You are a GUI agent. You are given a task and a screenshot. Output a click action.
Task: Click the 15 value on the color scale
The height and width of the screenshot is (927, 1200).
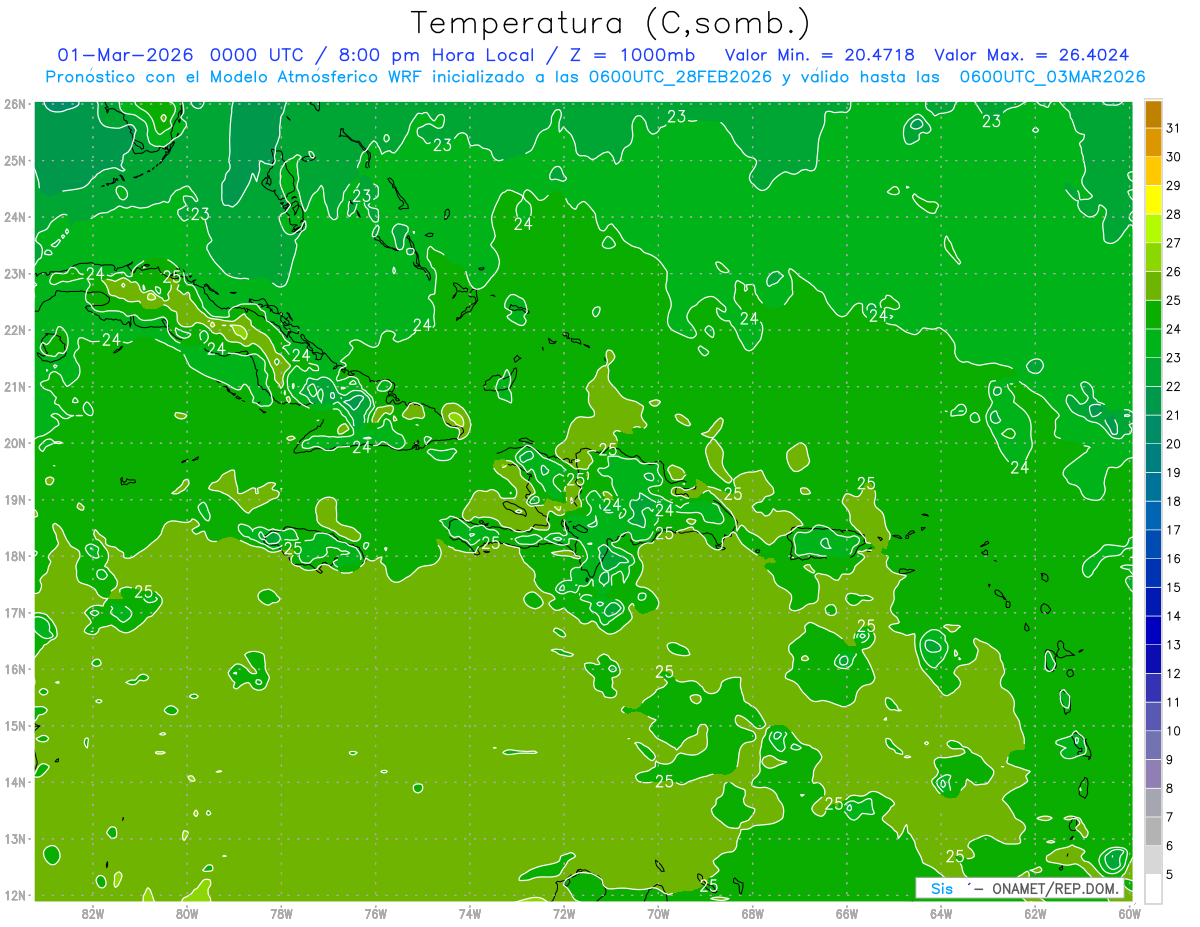pos(1173,587)
